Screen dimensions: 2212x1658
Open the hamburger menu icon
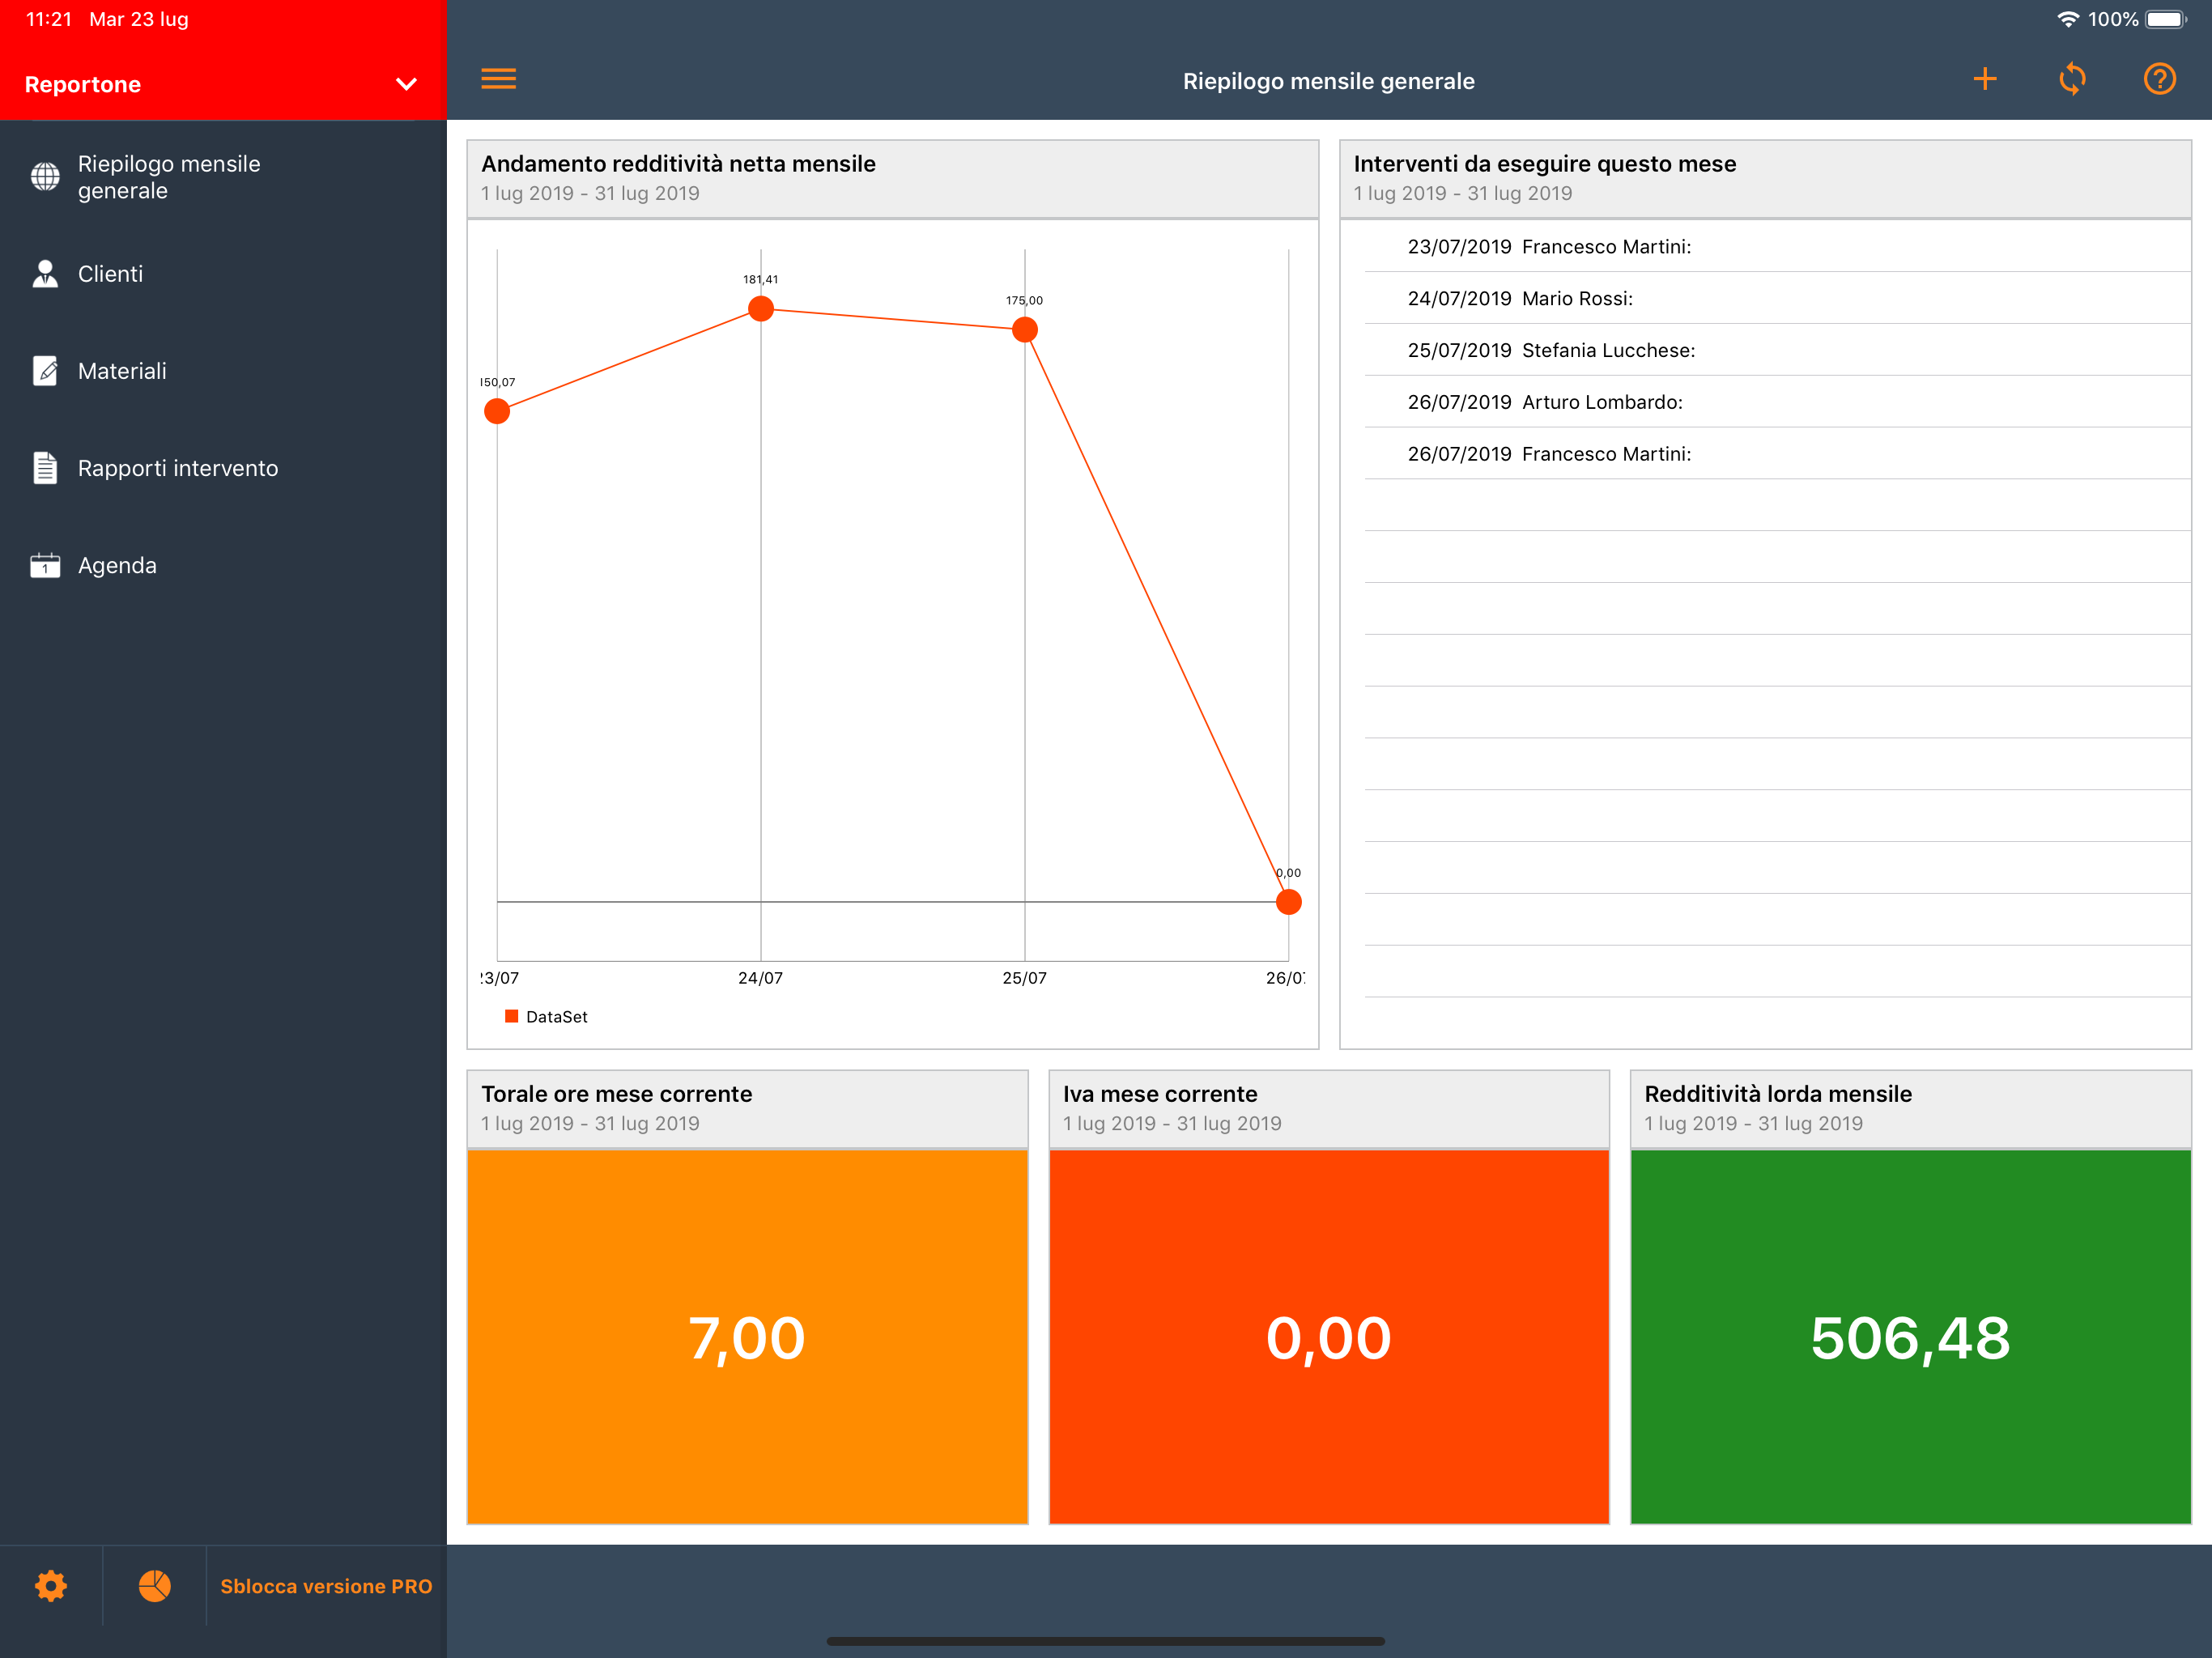(x=498, y=79)
